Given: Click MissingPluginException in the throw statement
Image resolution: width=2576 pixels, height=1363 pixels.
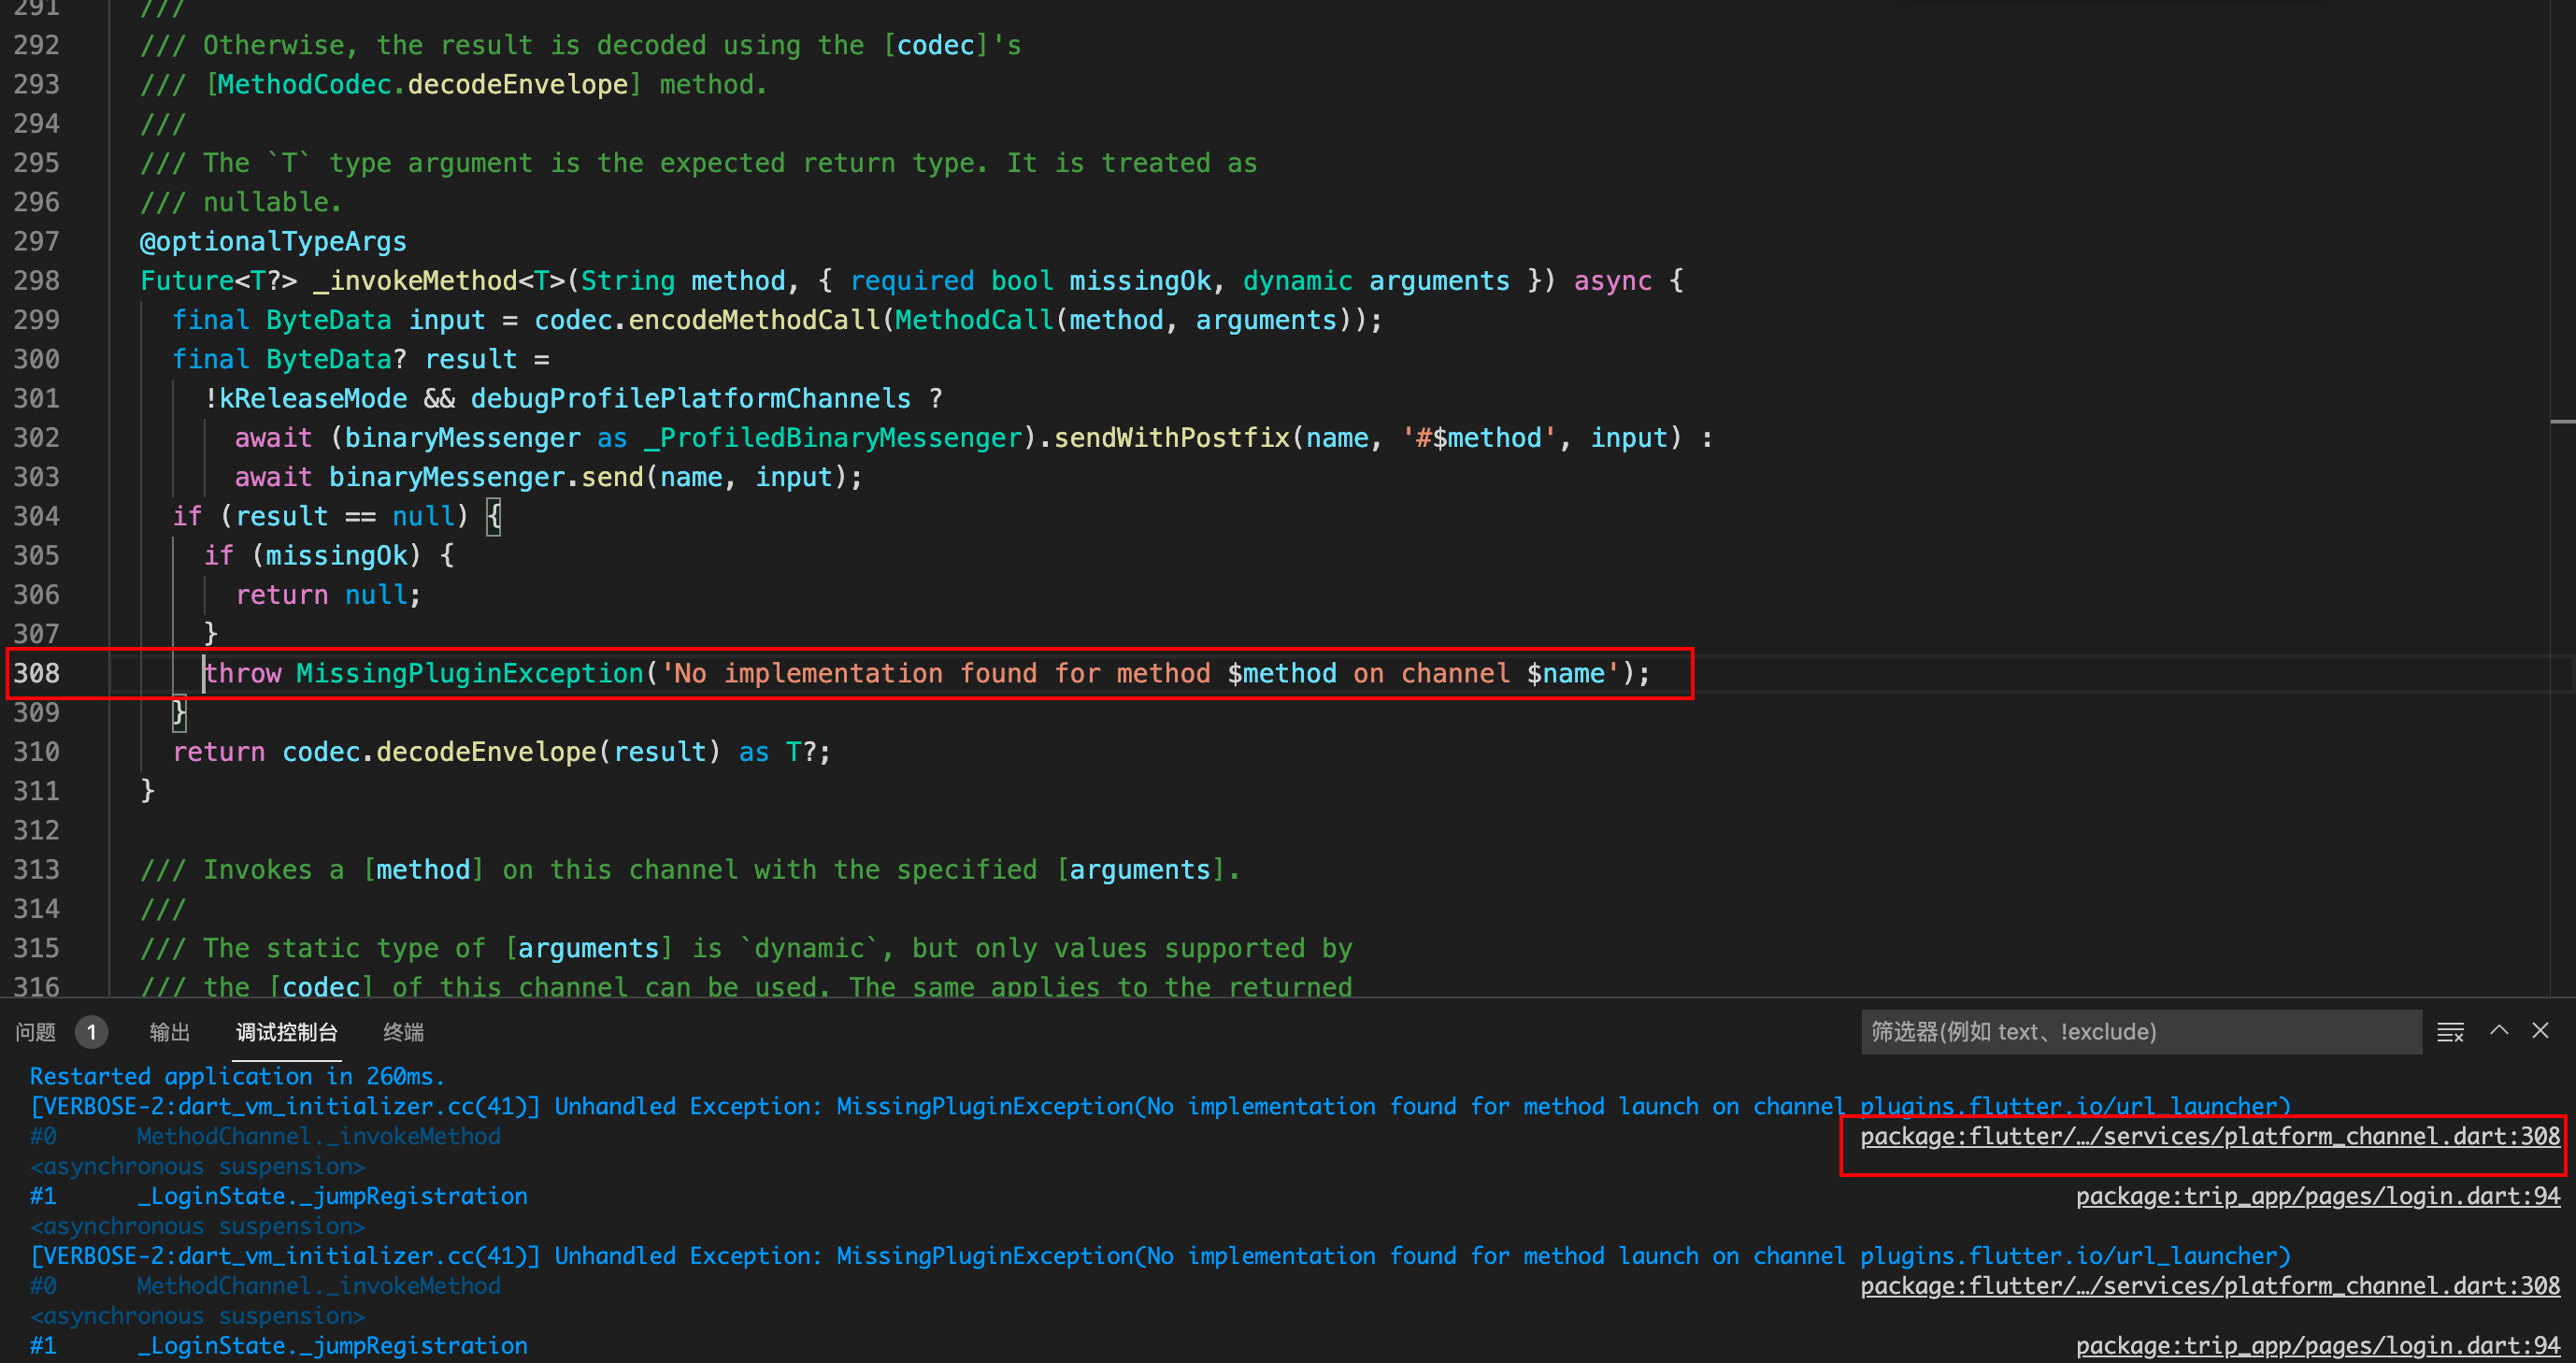Looking at the screenshot, I should tap(470, 674).
